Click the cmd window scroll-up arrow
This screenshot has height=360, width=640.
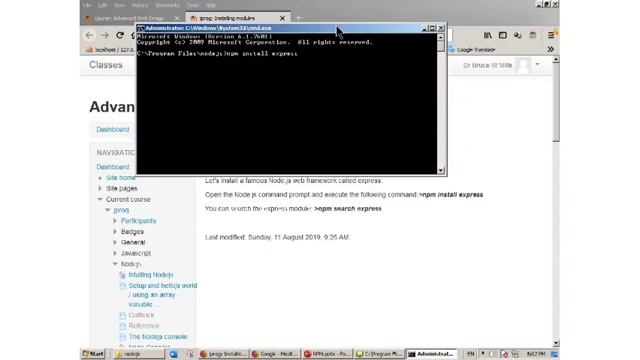tap(441, 37)
